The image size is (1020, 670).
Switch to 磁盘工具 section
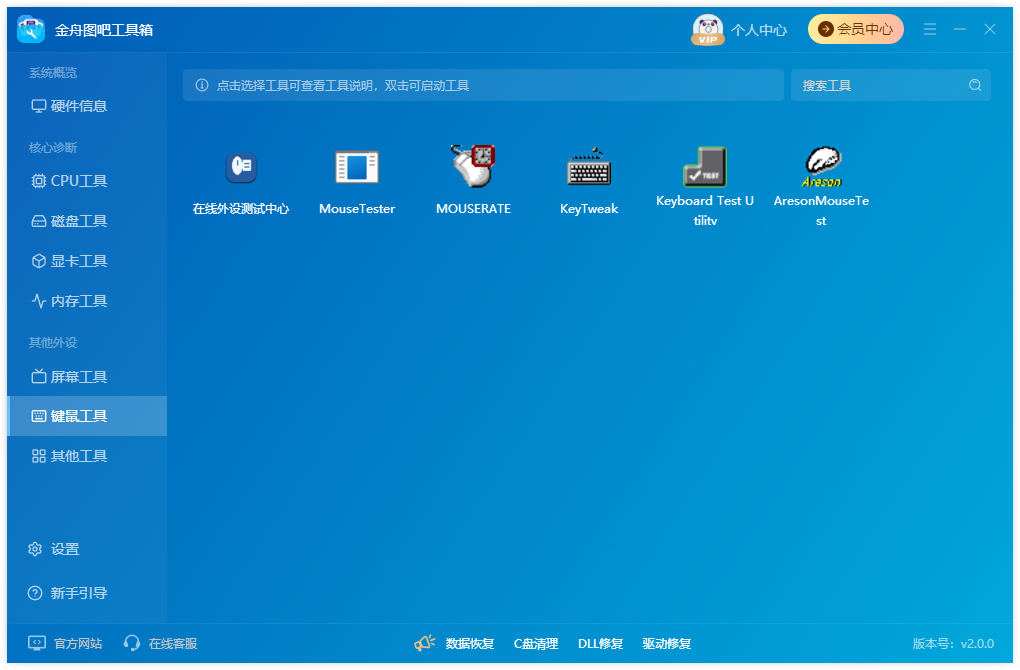87,221
